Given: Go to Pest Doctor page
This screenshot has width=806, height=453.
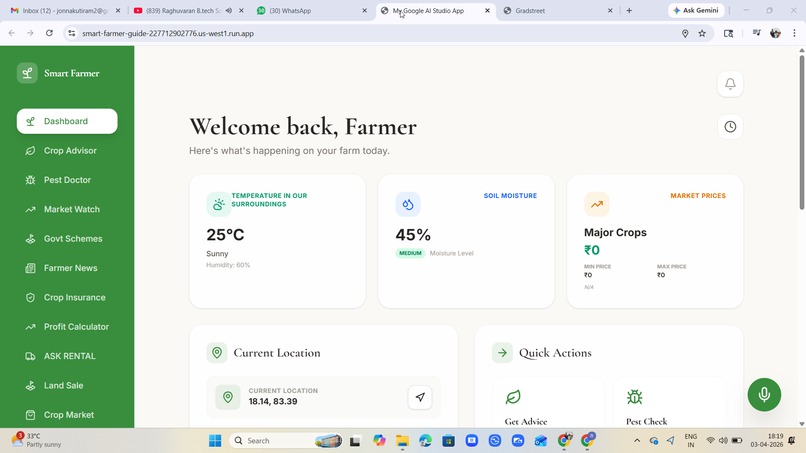Looking at the screenshot, I should [67, 180].
